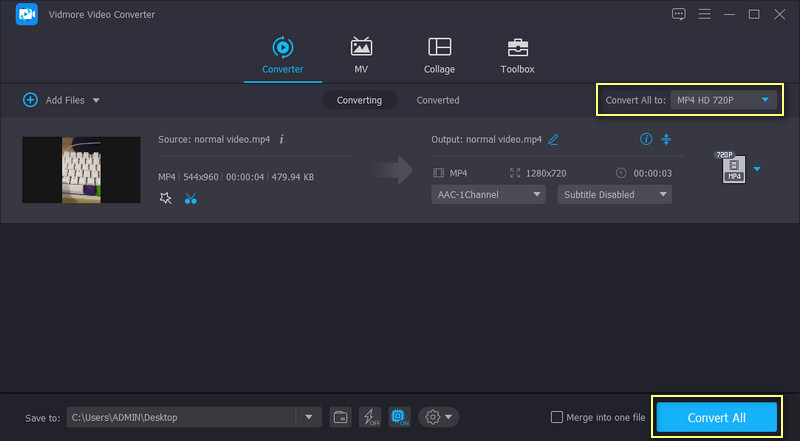Image resolution: width=800 pixels, height=441 pixels.
Task: Click the normal video thumbnail
Action: [x=81, y=170]
